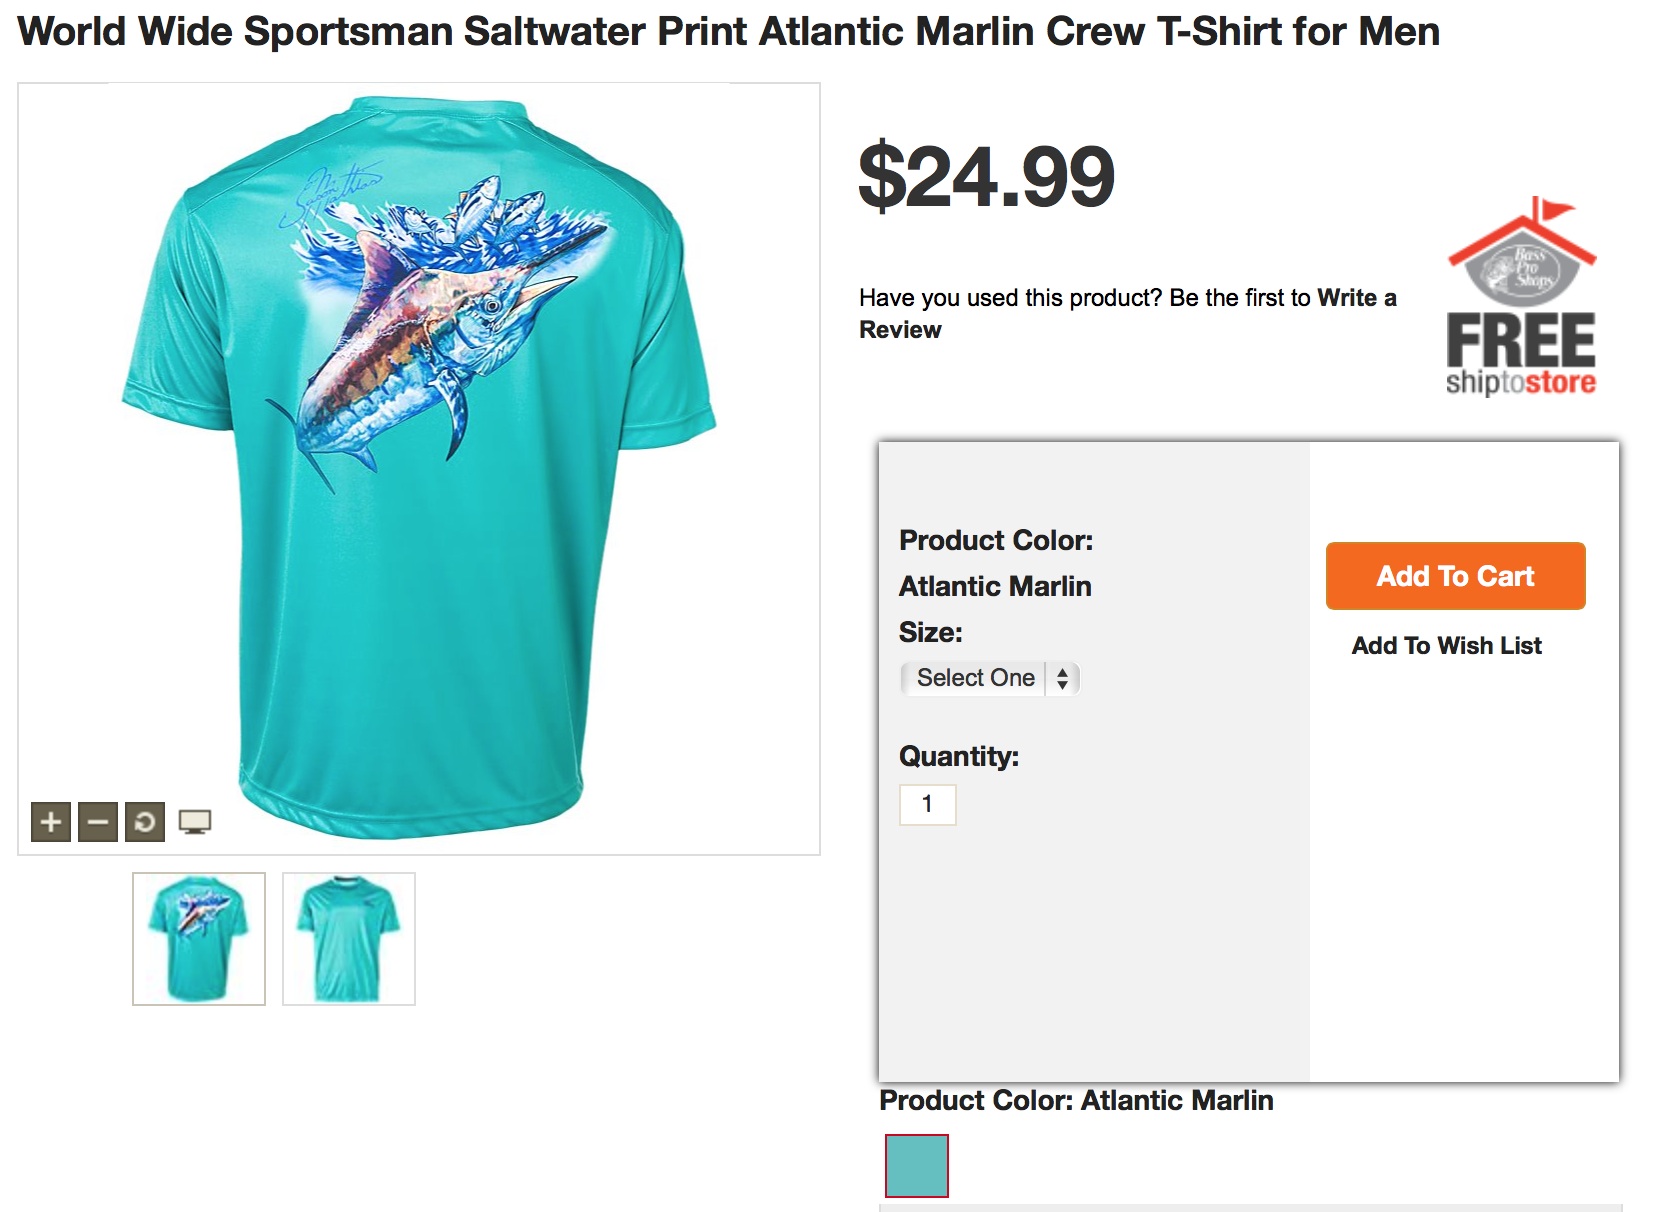The image size is (1668, 1212).
Task: Click the 'Size:' label
Action: coord(930,632)
